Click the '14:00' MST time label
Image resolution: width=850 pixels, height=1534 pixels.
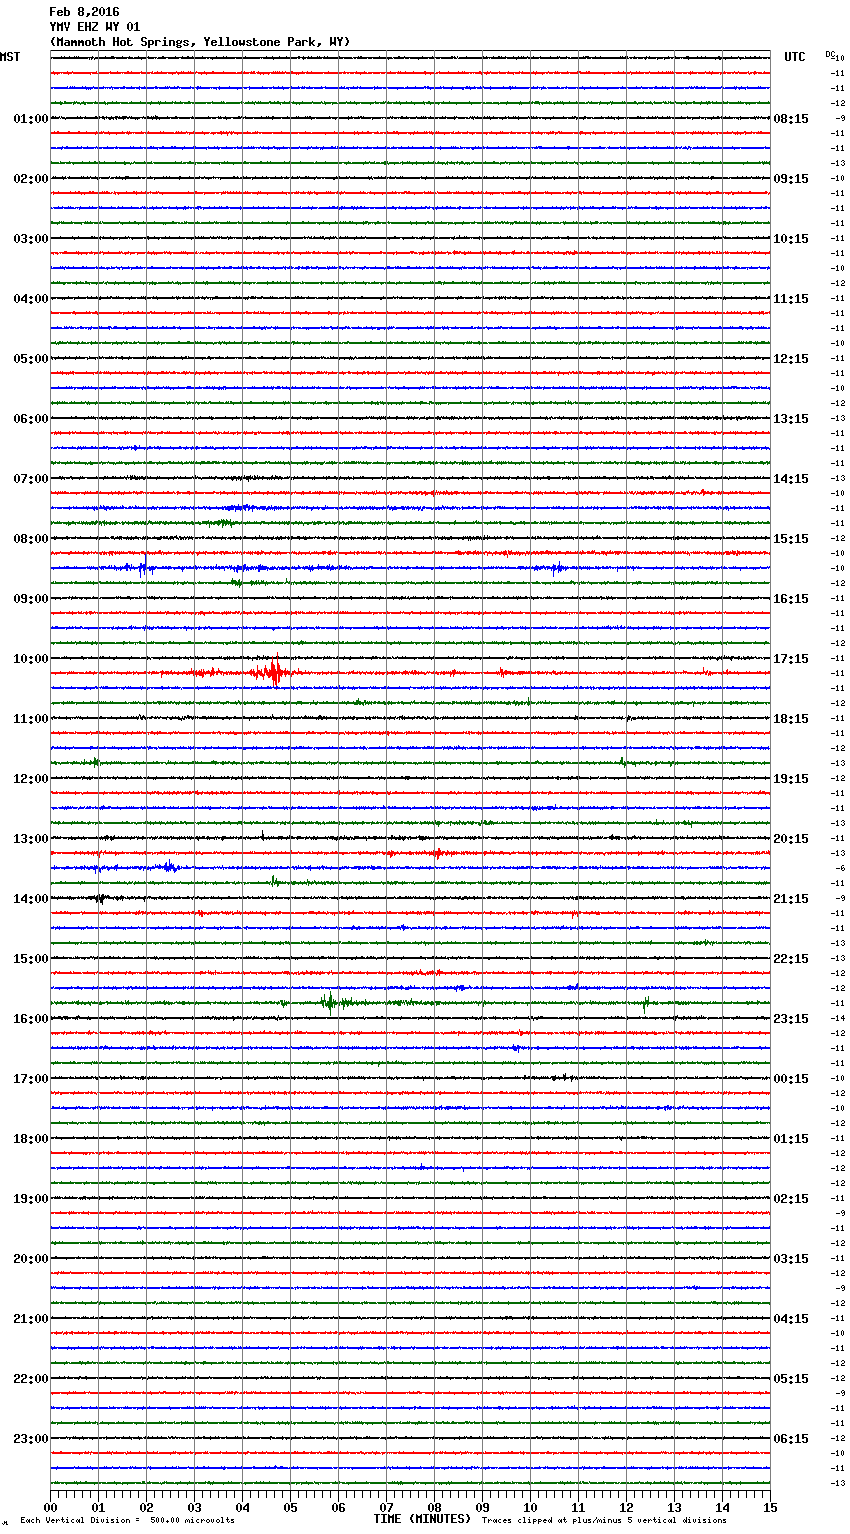[x=31, y=899]
